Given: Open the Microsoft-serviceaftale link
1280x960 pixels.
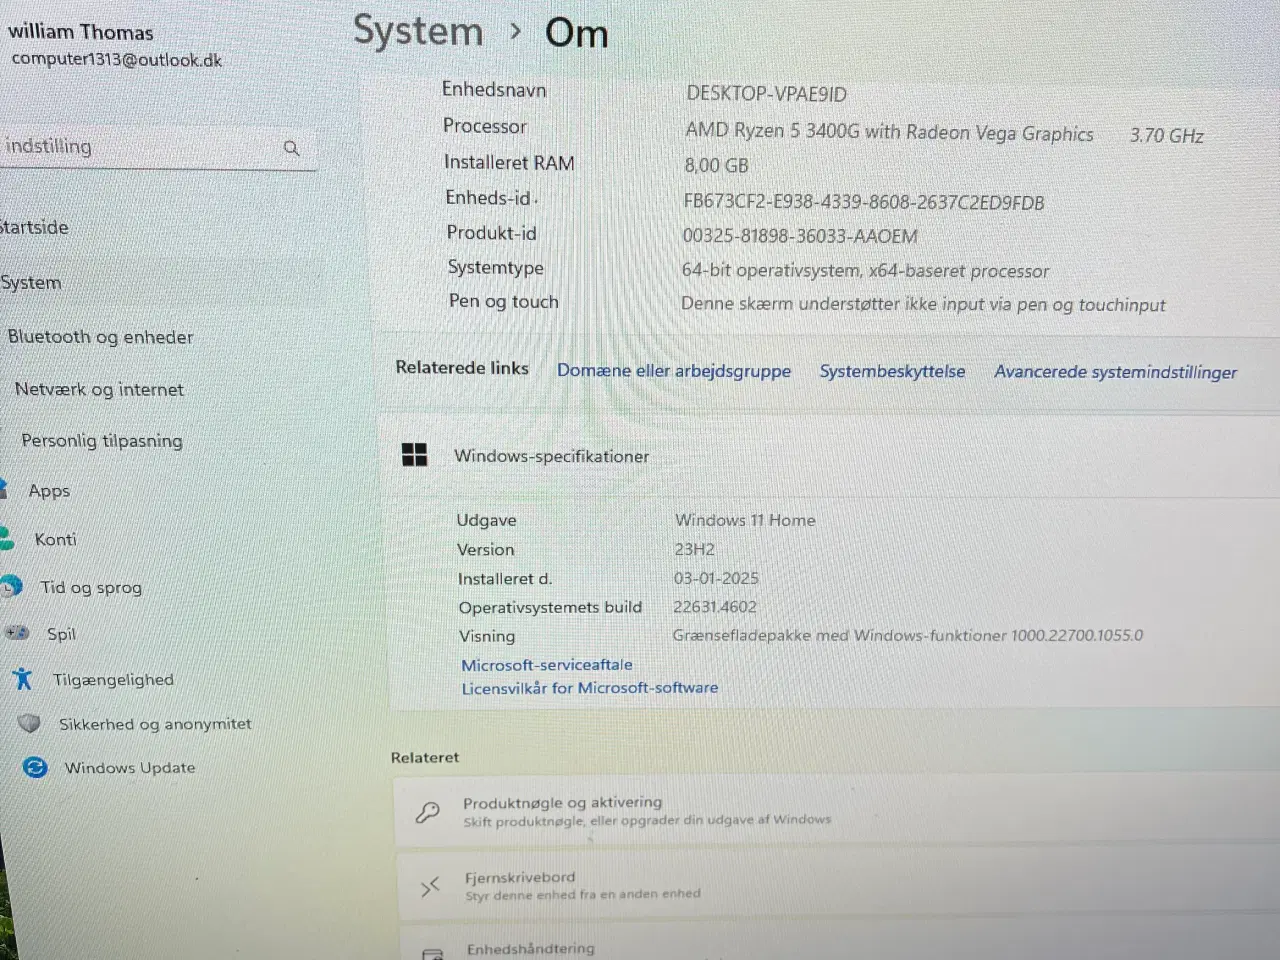Looking at the screenshot, I should click(x=546, y=664).
